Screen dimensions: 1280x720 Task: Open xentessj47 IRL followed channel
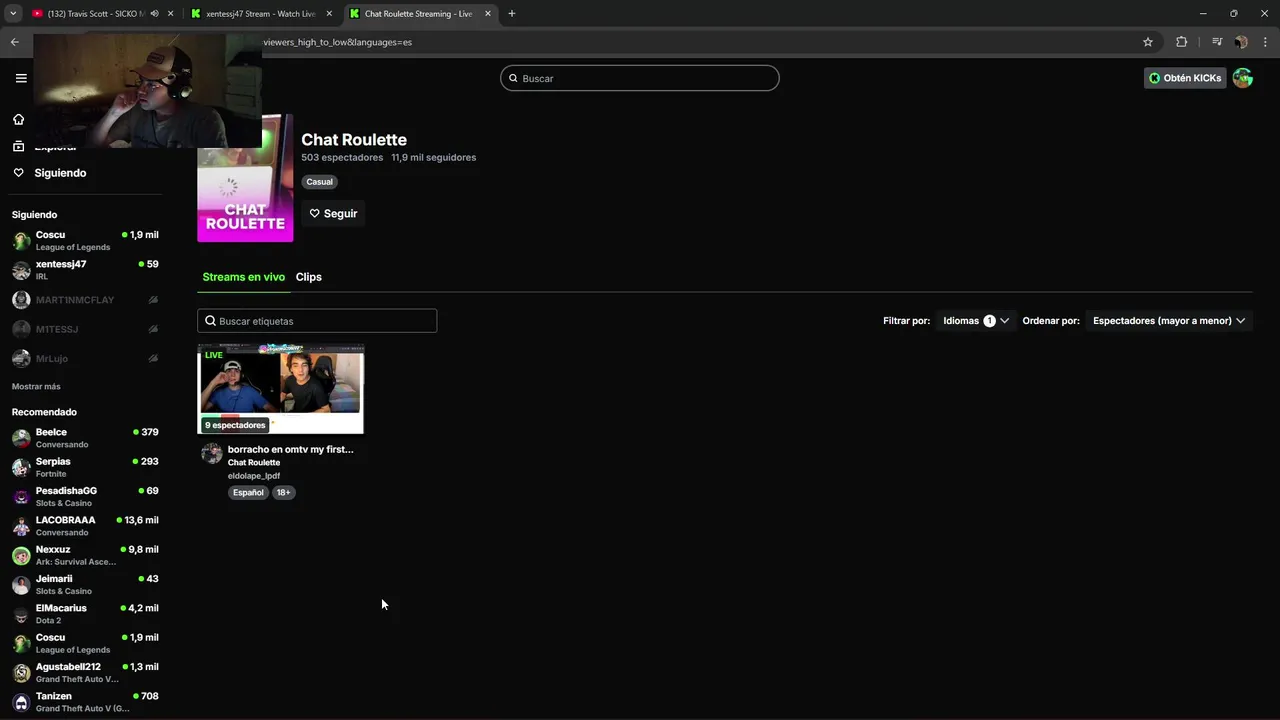(85, 270)
